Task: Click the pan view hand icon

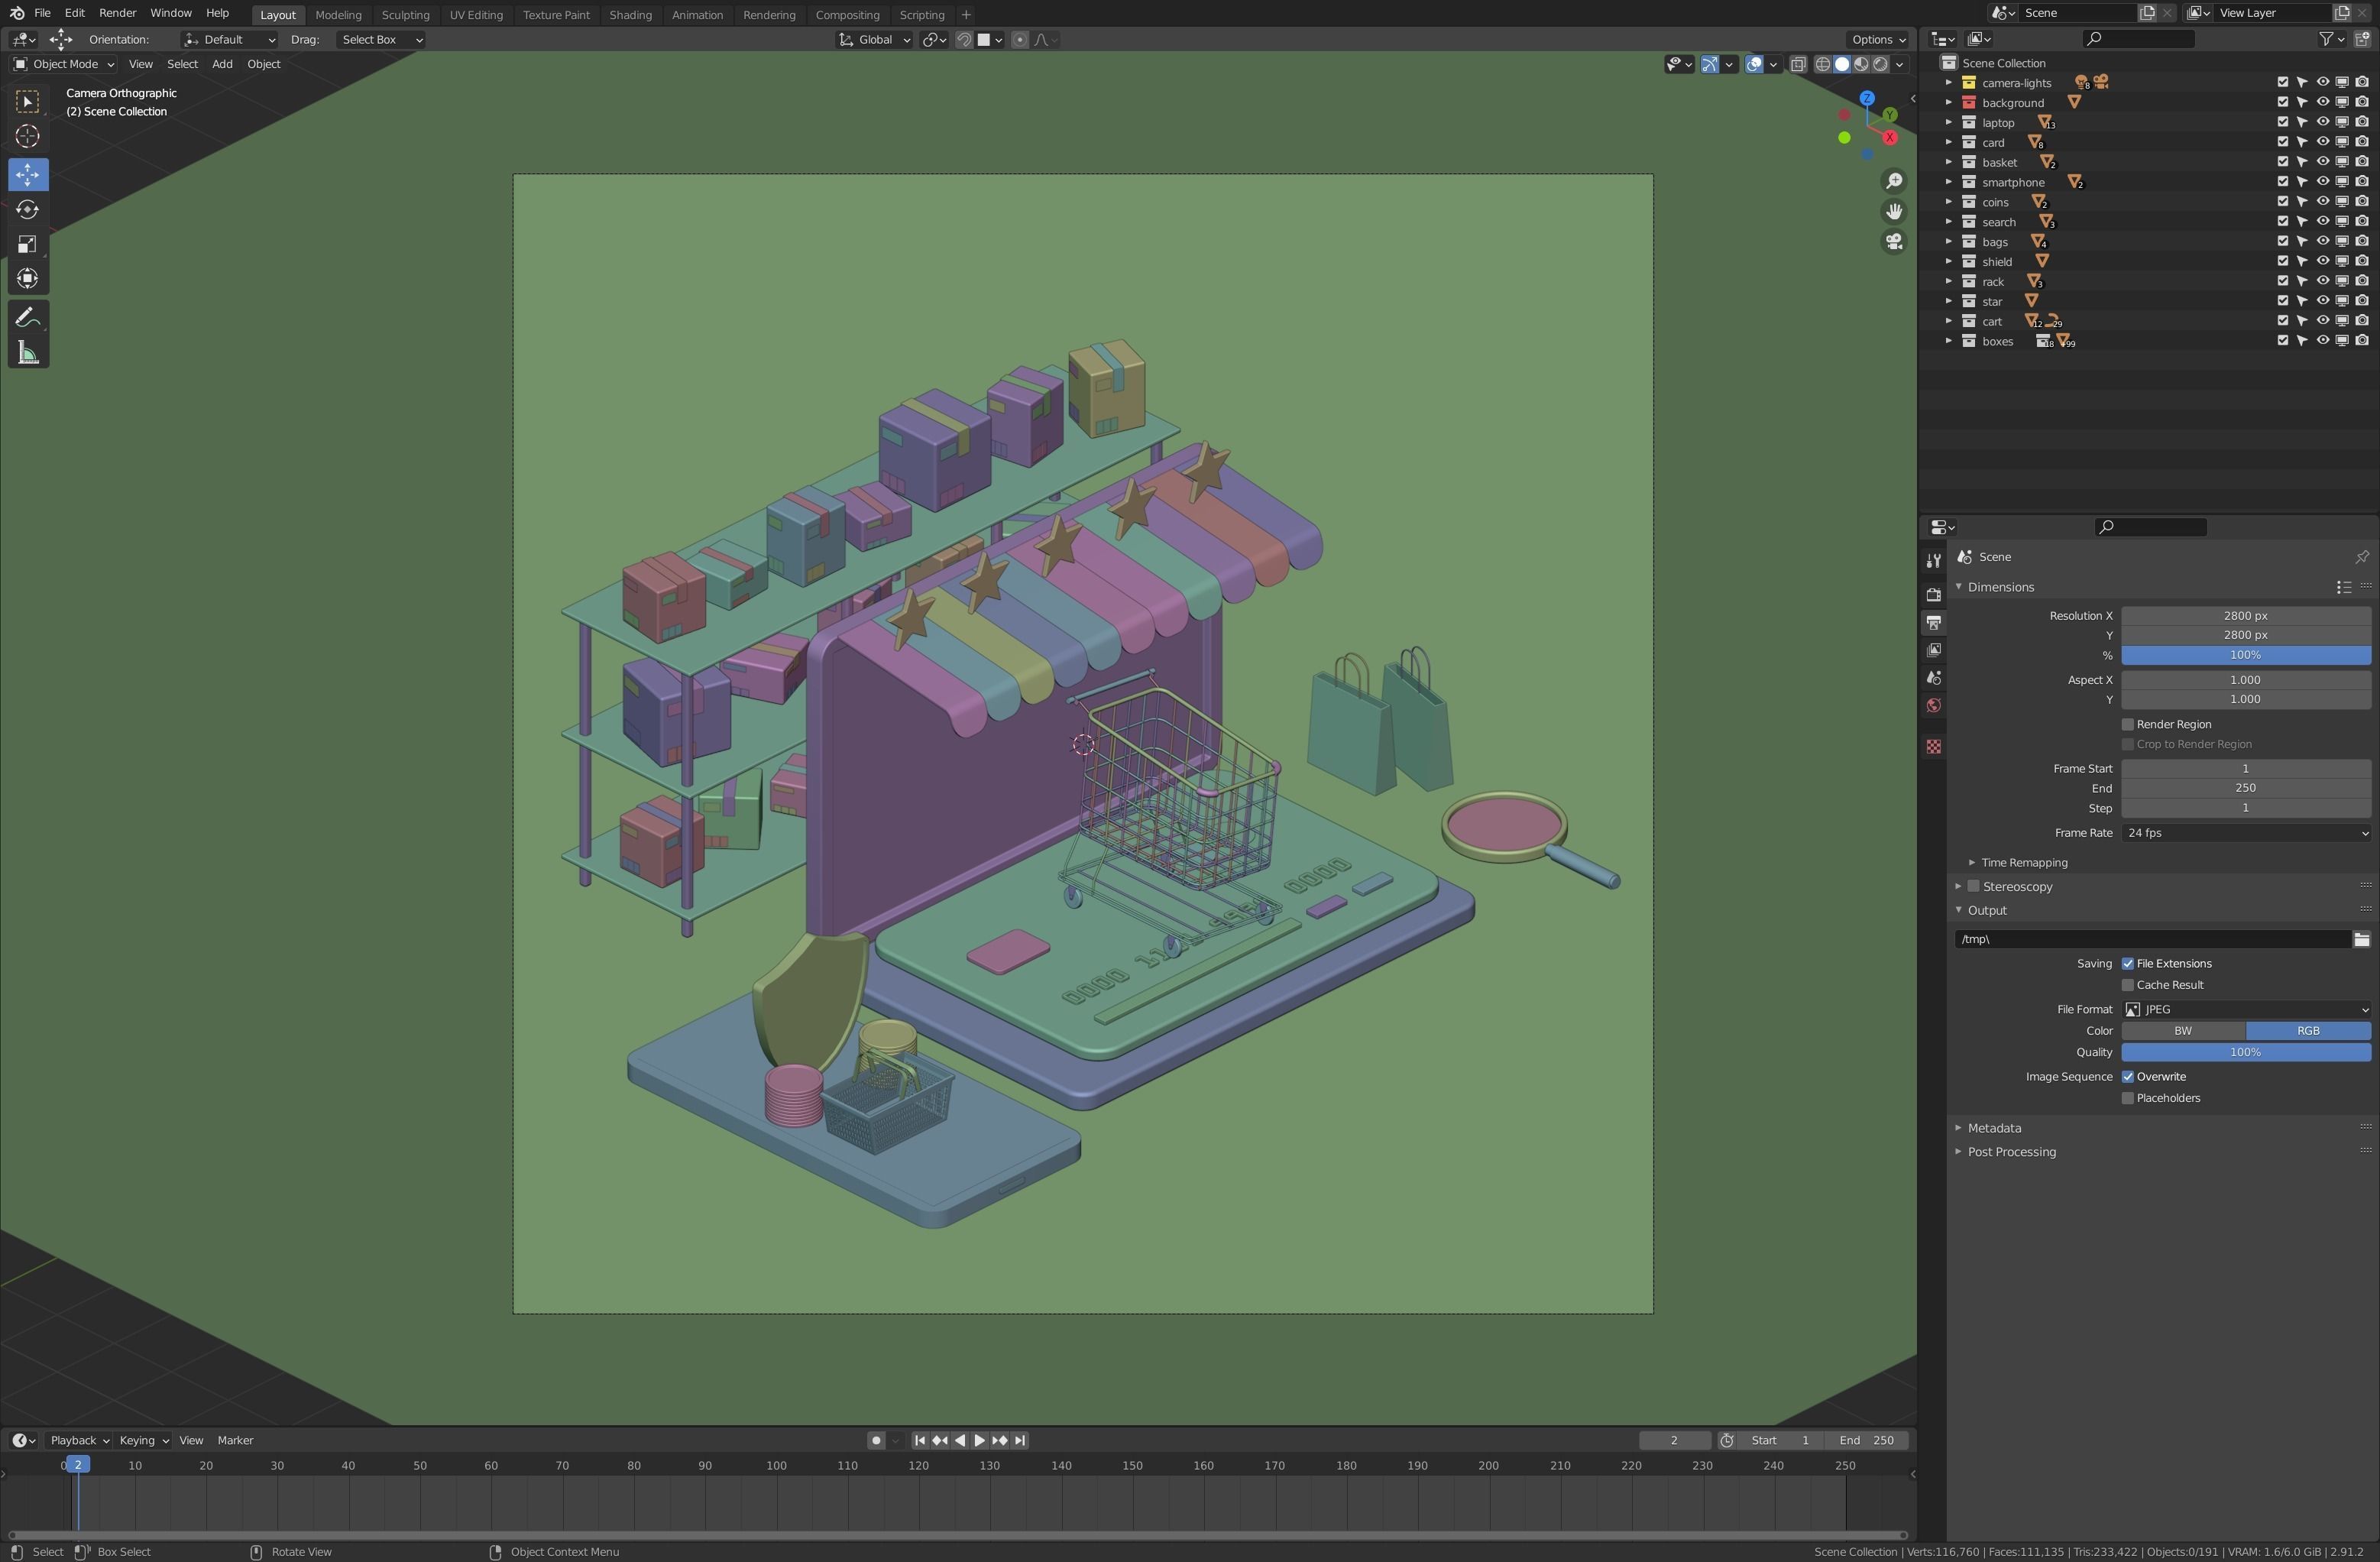Action: 1893,212
